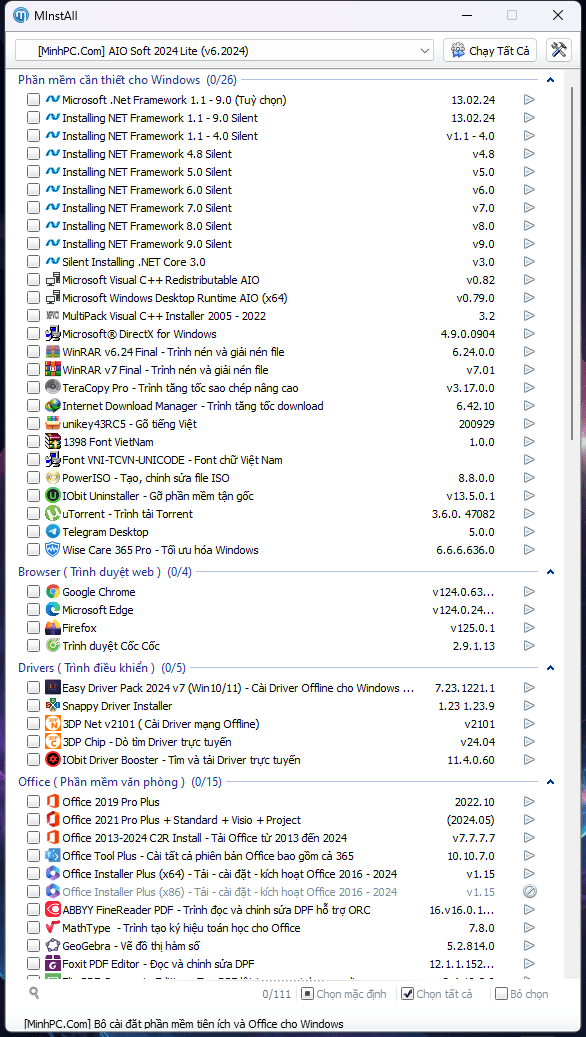Click the 3DP Net v2101 icon
Viewport: 586px width, 1037px height.
[x=53, y=724]
